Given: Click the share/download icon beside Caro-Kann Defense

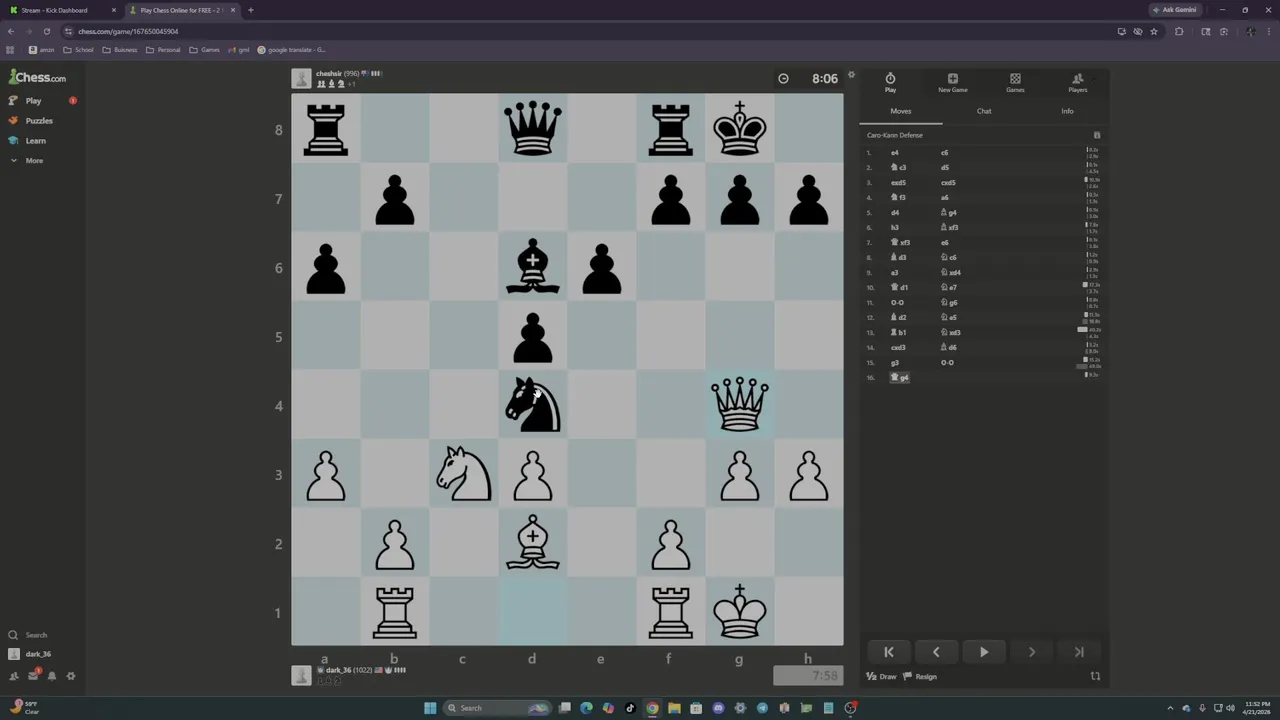Looking at the screenshot, I should (1096, 135).
